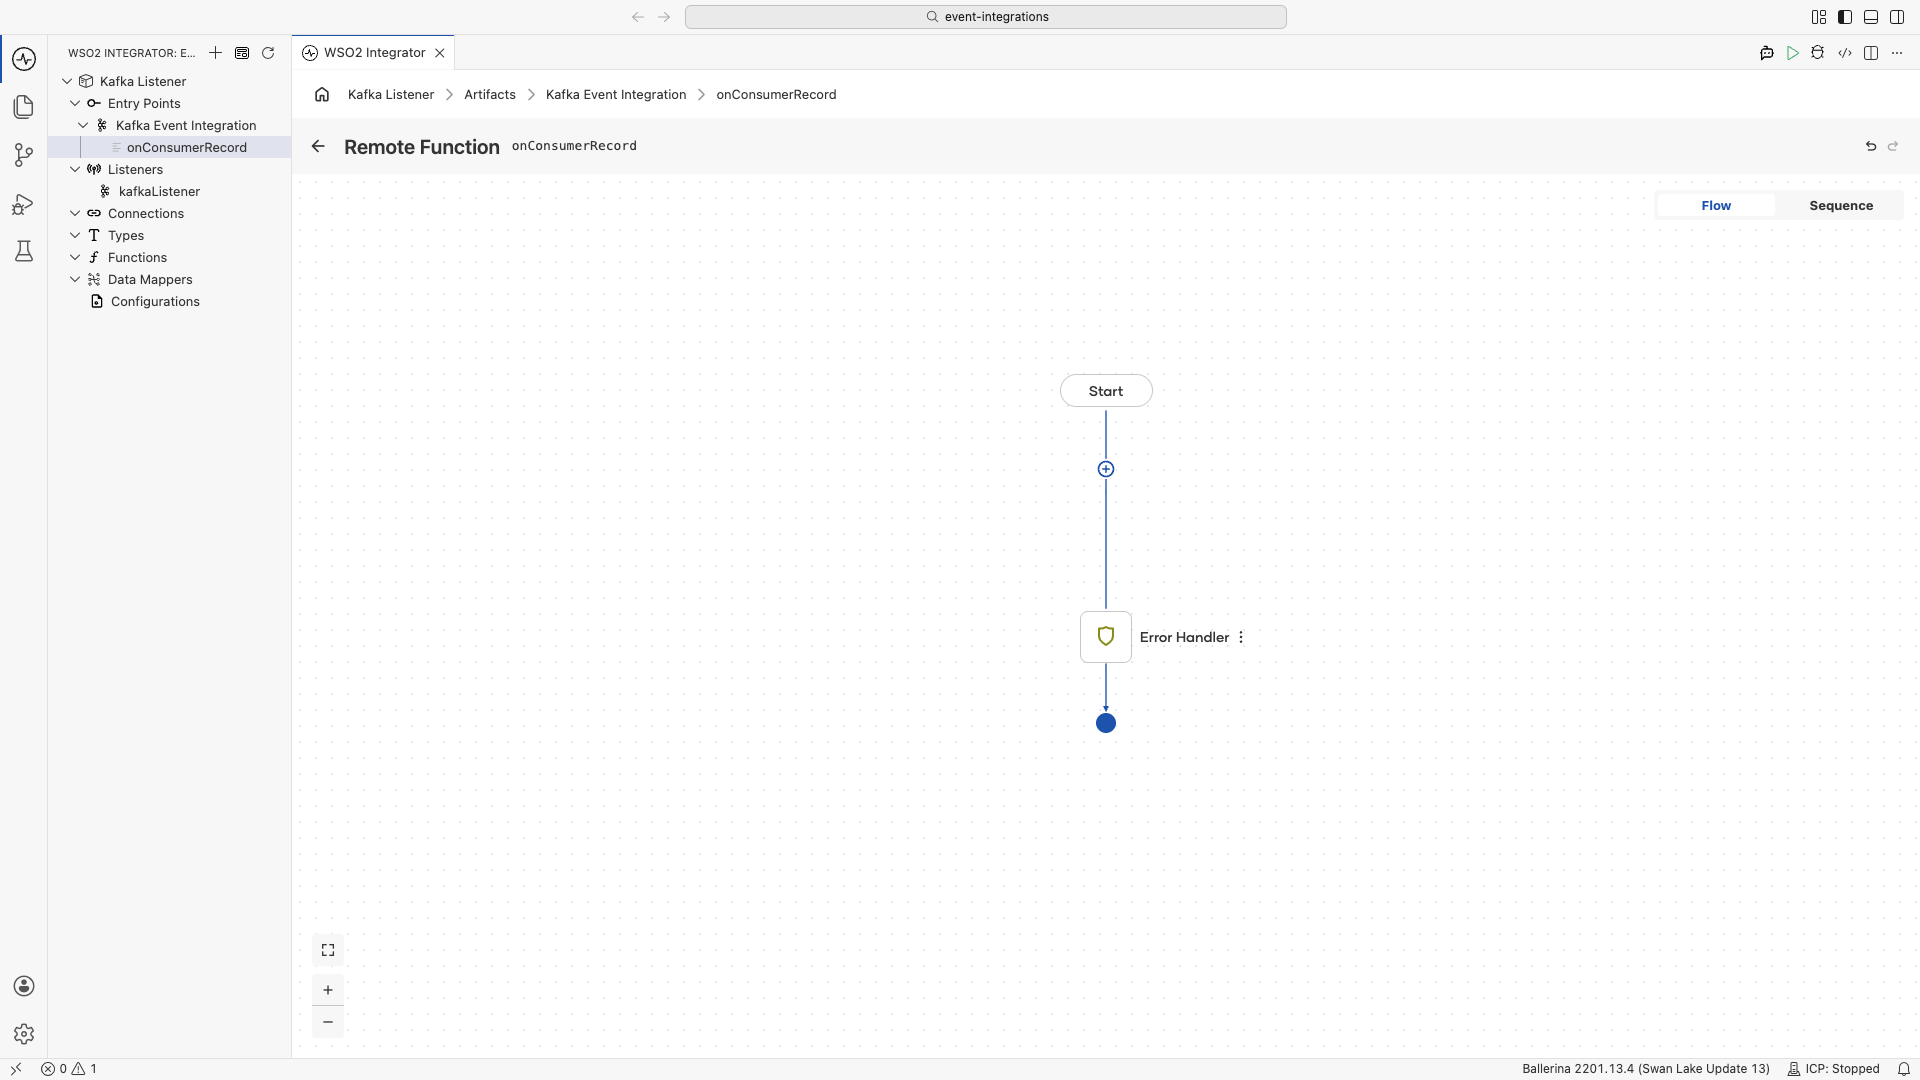This screenshot has height=1080, width=1920.
Task: Split the editor to the right
Action: click(x=1871, y=53)
